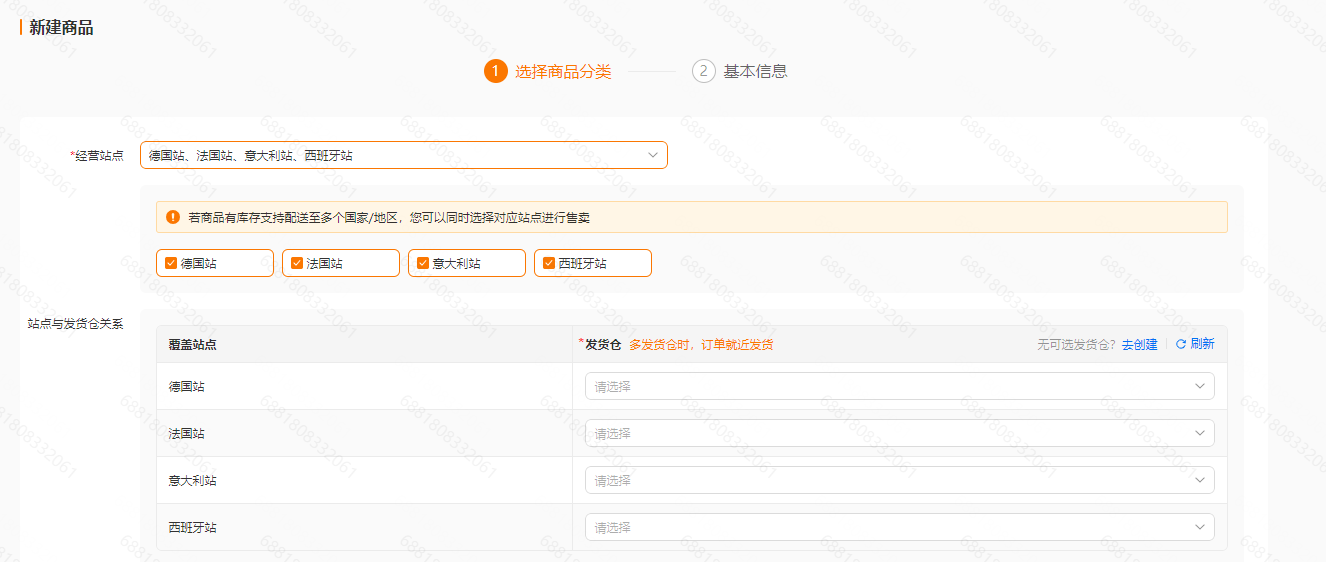Open the 经营站点 multi-select dropdown

click(400, 155)
